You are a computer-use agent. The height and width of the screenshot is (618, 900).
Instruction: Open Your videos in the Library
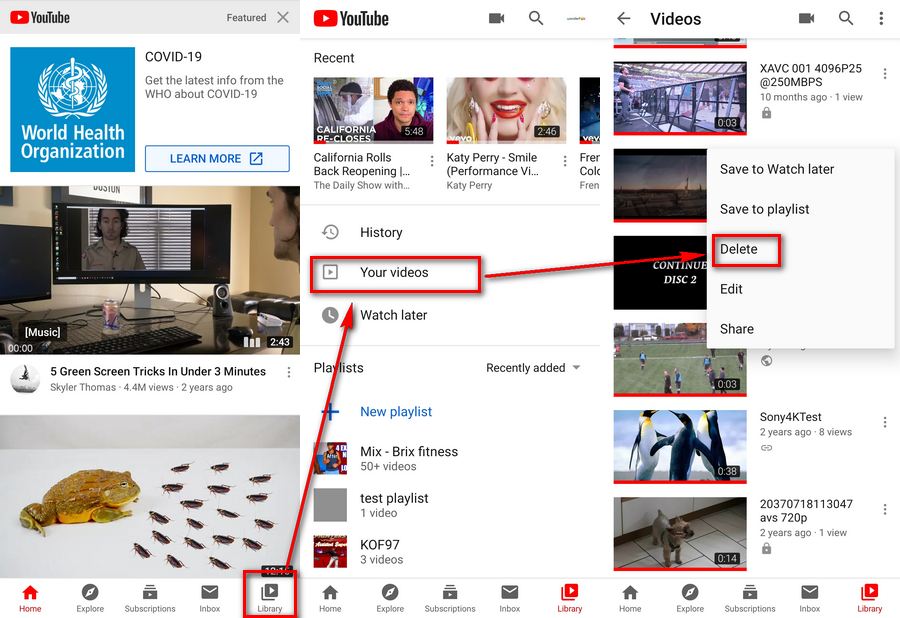[x=396, y=273]
